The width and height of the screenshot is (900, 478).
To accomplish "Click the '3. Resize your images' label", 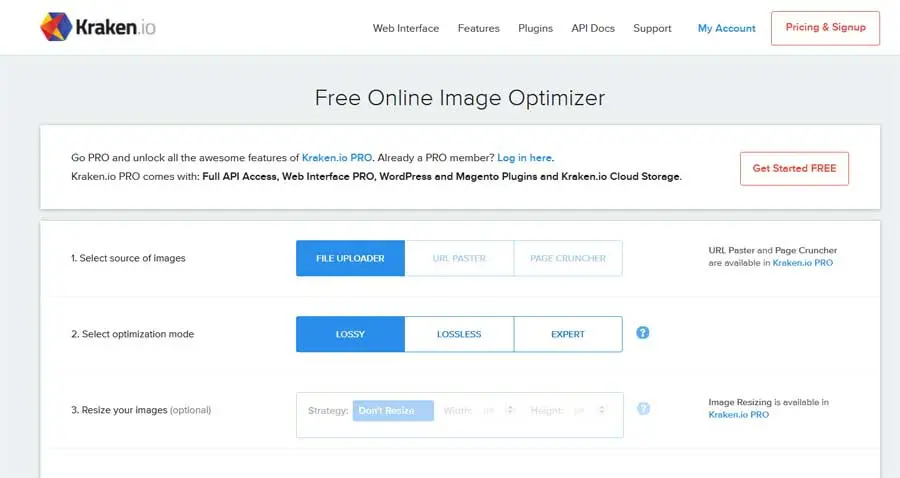I will (141, 410).
